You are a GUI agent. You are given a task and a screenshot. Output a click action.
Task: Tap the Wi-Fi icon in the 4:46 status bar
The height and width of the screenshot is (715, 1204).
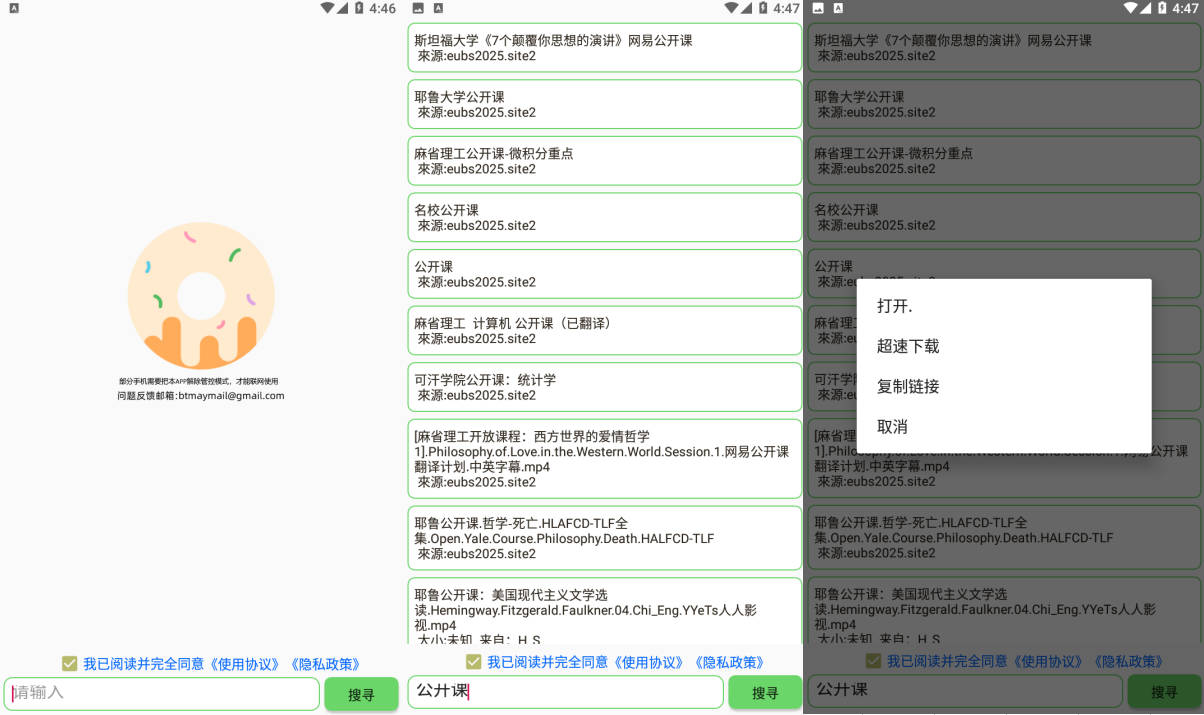328,8
